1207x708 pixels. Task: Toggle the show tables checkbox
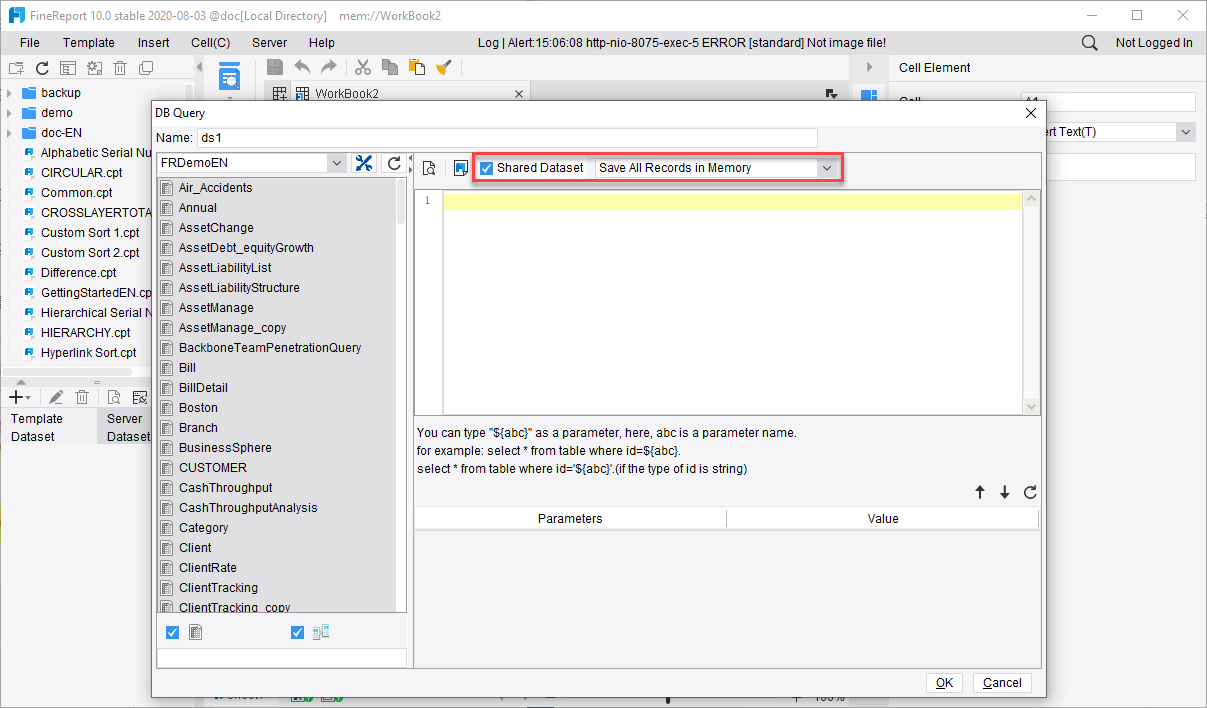coord(173,632)
